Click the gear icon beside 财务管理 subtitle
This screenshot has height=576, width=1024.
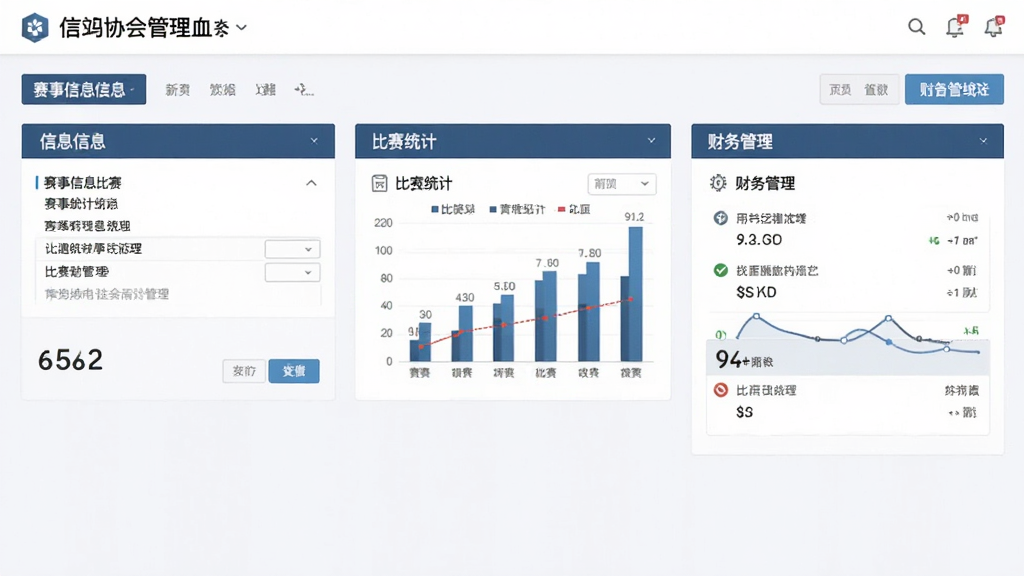pyautogui.click(x=718, y=183)
